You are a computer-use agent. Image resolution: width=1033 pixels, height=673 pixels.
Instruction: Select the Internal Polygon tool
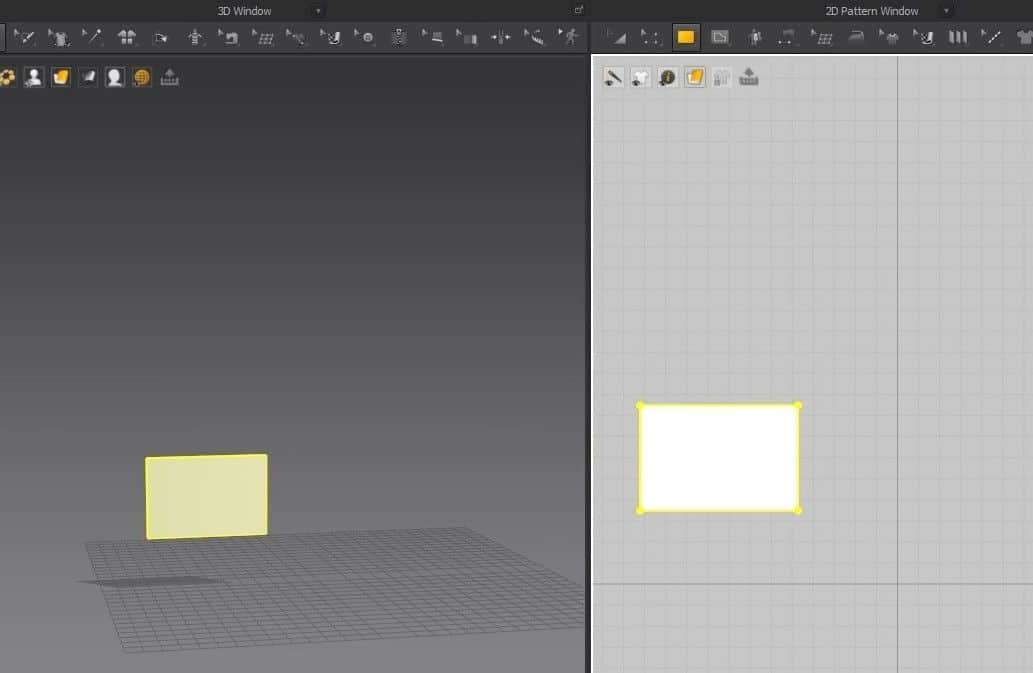720,38
